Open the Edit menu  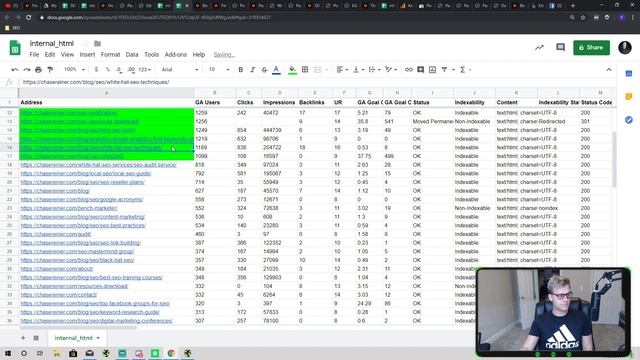tap(50, 55)
